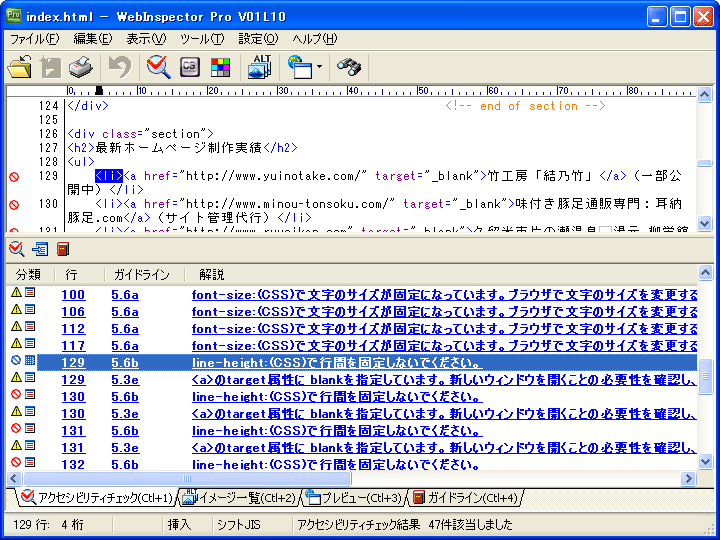
Task: Jump to line 117 link in results
Action: click(73, 346)
